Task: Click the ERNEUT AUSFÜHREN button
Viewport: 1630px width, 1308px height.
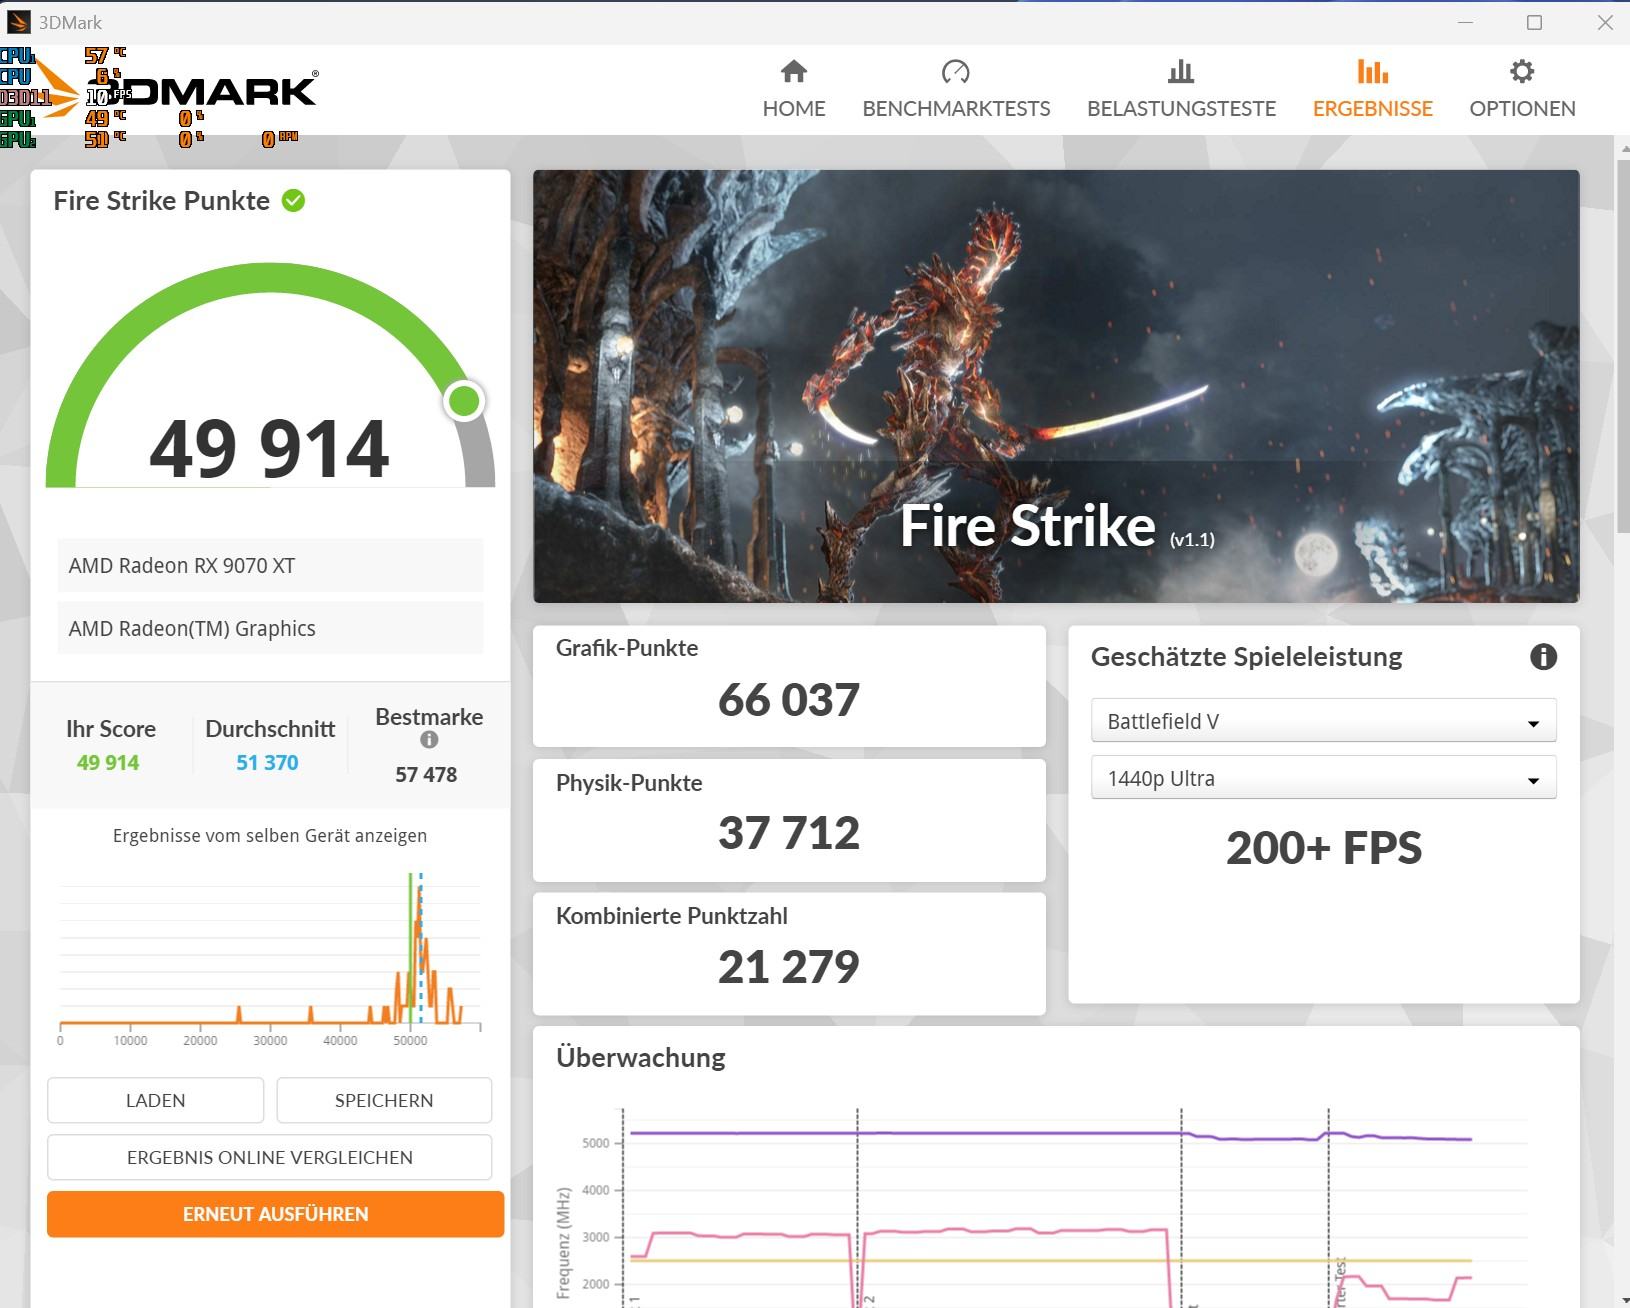Action: 275,1214
